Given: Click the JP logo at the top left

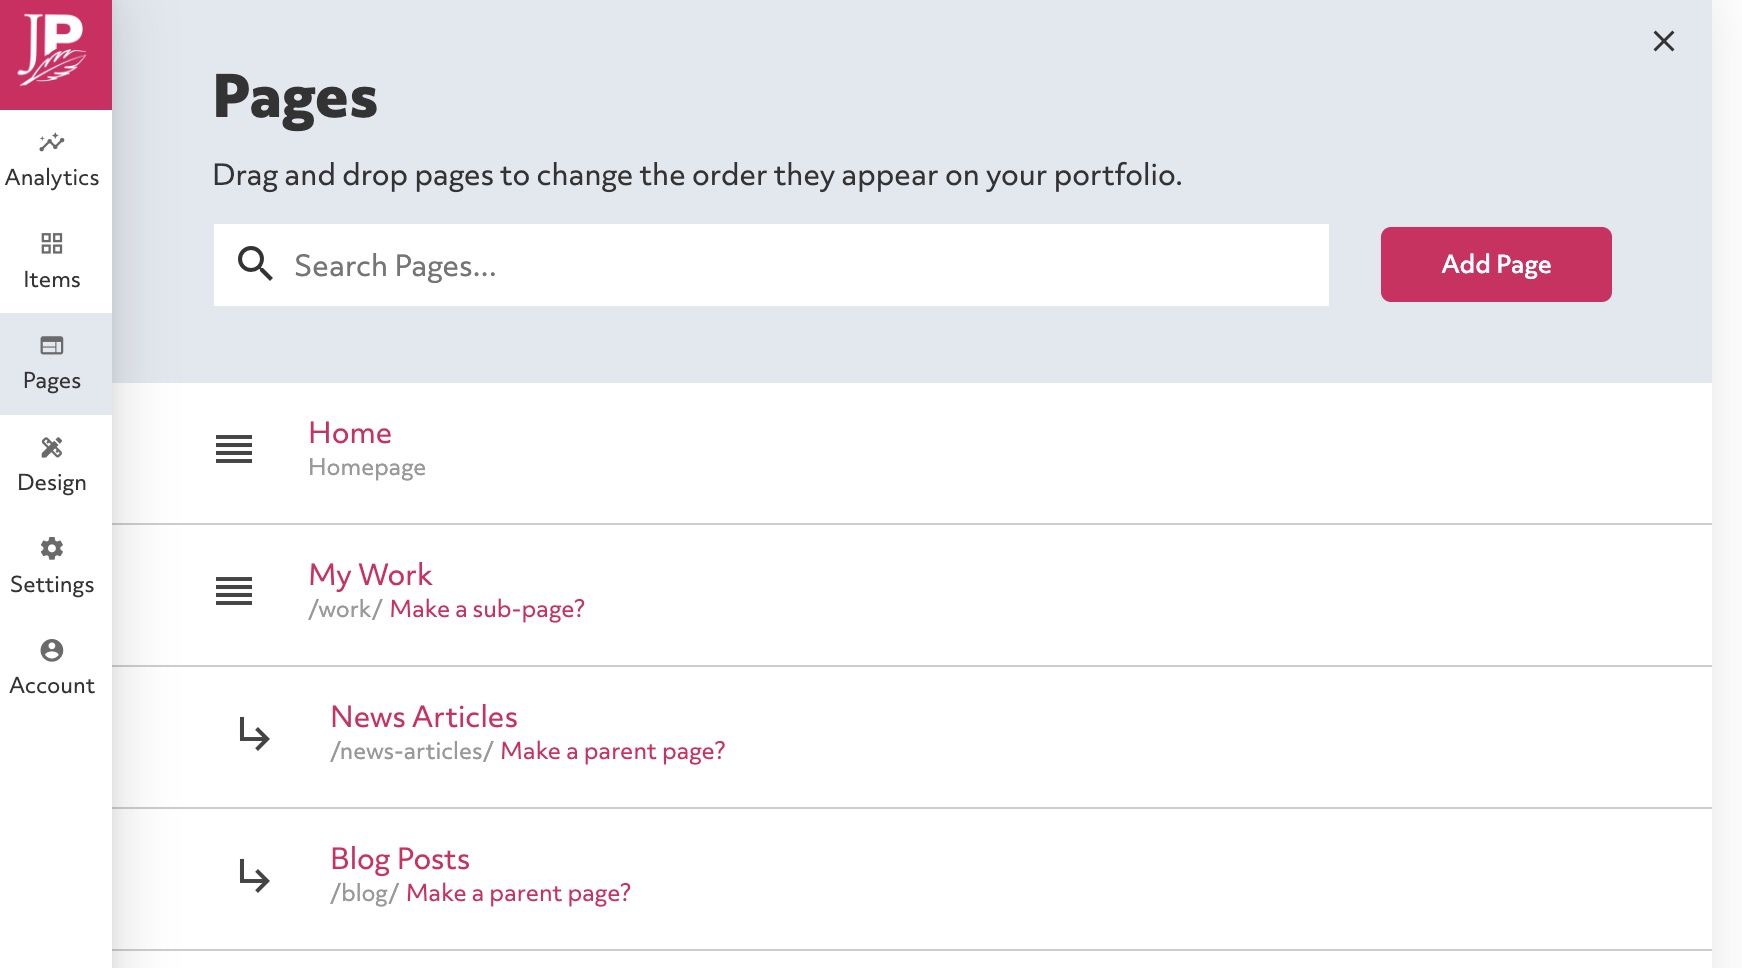Looking at the screenshot, I should coord(55,55).
